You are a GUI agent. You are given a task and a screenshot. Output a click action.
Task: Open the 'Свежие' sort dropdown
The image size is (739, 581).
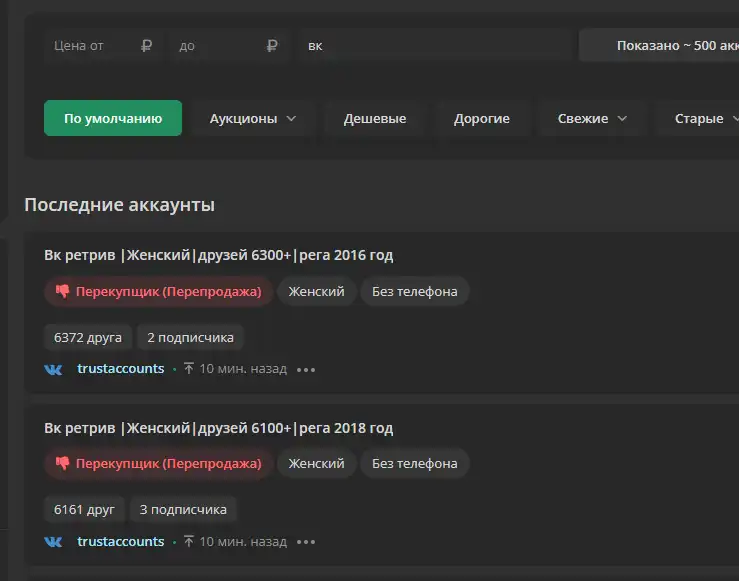[592, 118]
